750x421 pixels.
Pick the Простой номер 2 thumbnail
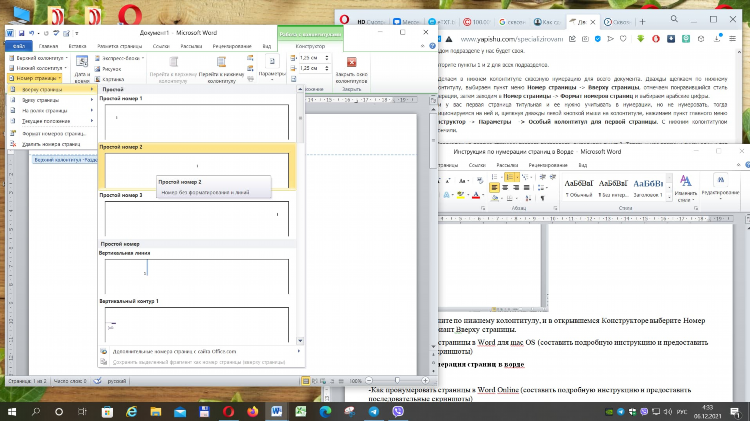point(197,166)
